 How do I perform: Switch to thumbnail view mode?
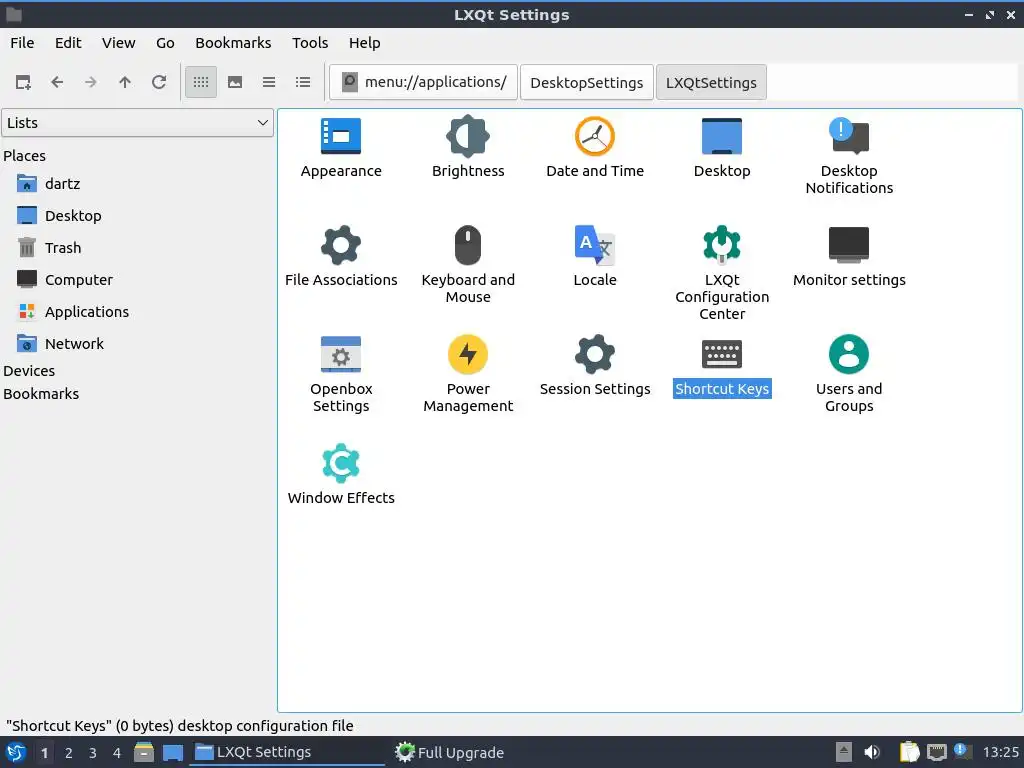coord(235,82)
